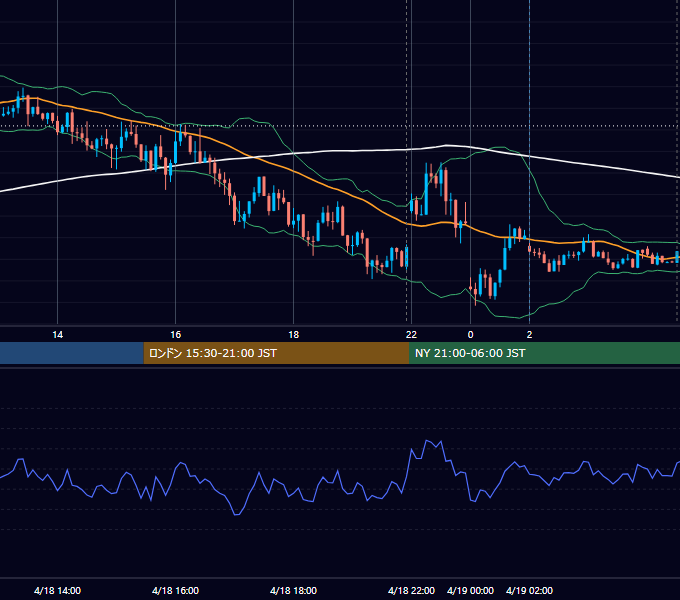Screen dimensions: 680x600
Task: Select the London 15:30-21:00 JST session bar
Action: 276,353
